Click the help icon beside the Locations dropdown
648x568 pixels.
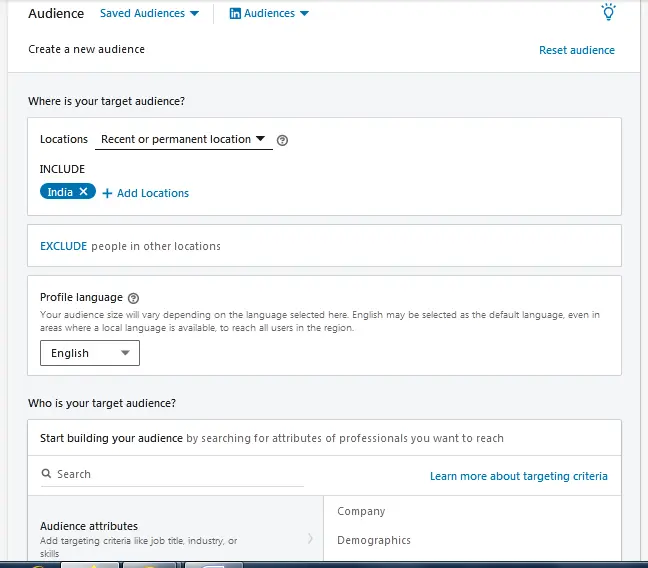pos(282,140)
